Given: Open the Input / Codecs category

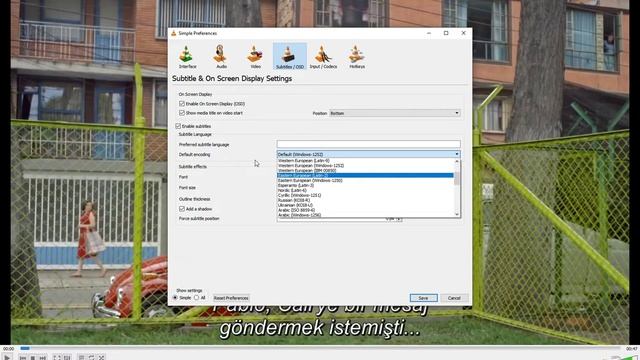Looking at the screenshot, I should click(x=323, y=56).
